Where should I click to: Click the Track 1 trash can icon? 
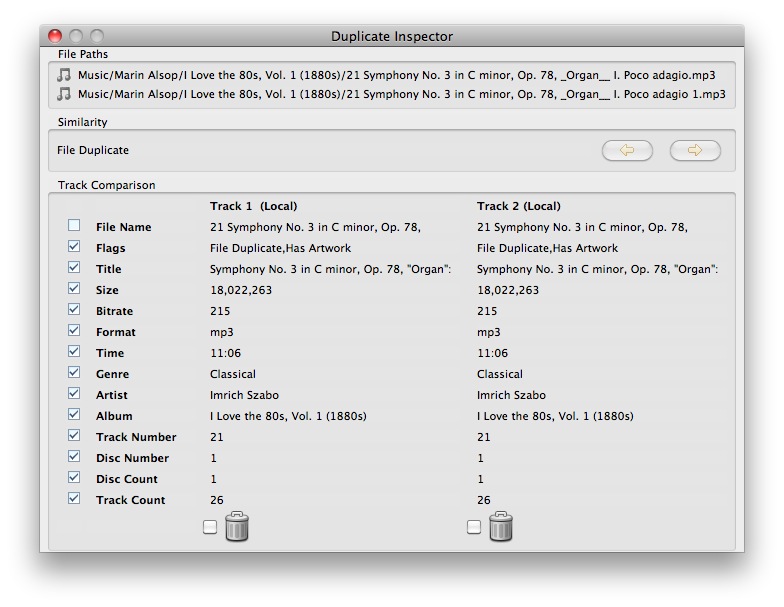[236, 526]
